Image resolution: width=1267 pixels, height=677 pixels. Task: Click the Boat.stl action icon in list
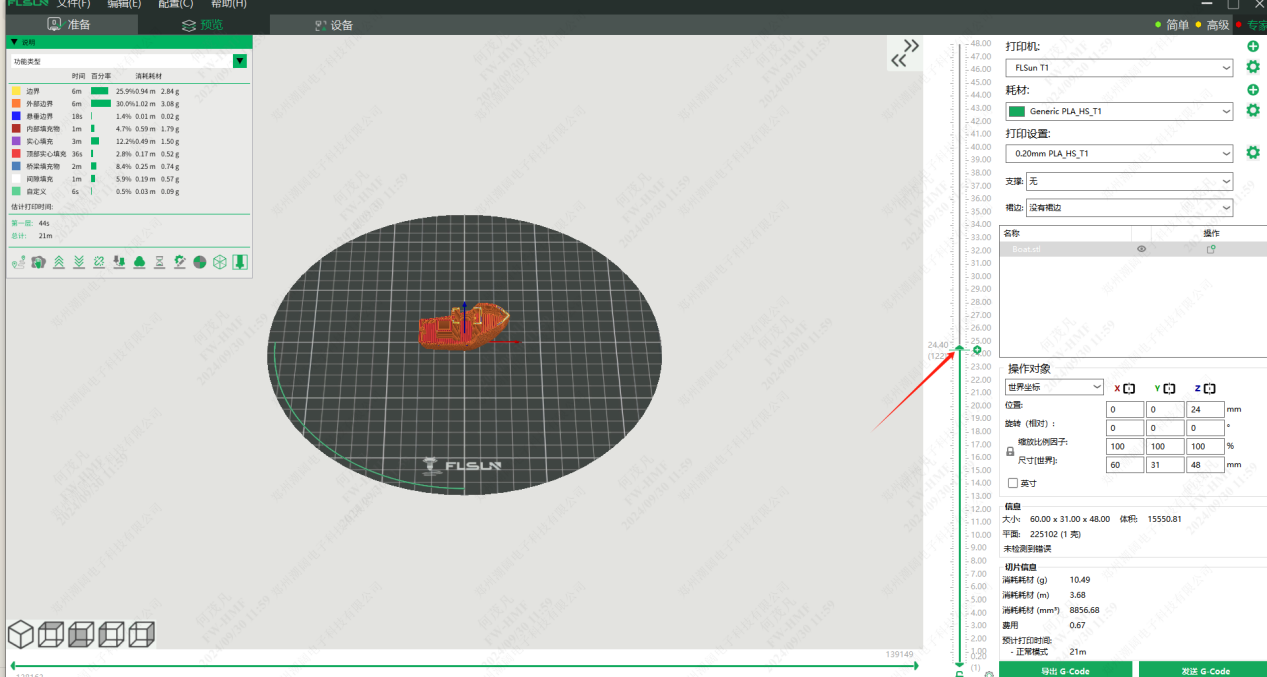(1211, 249)
